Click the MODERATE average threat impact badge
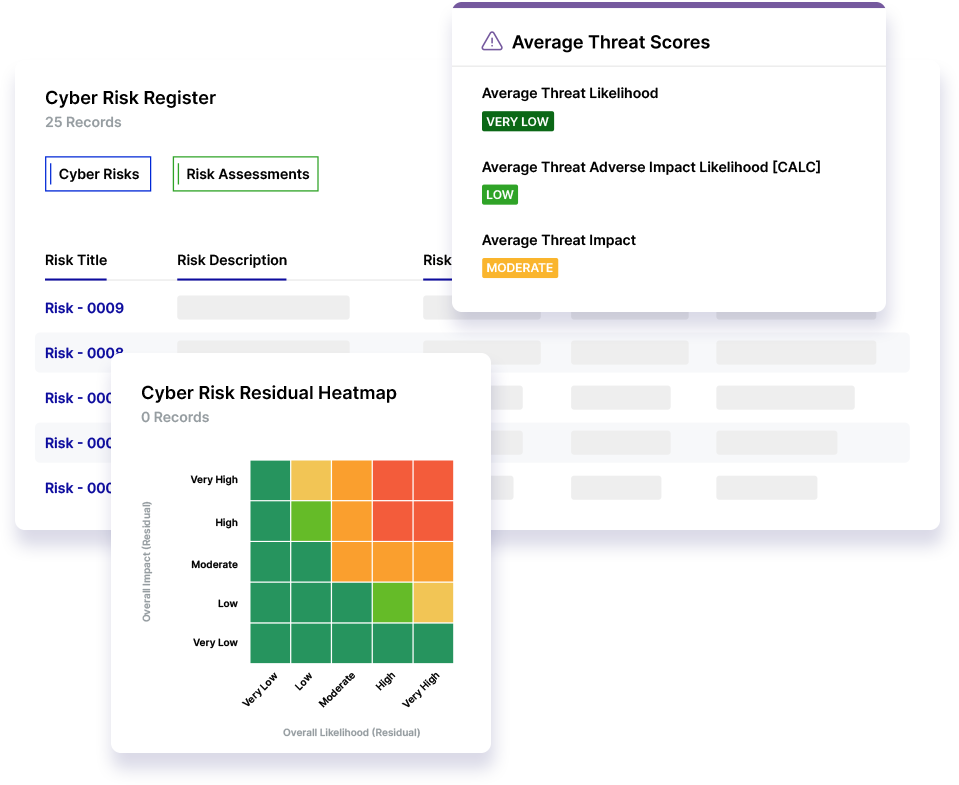959x785 pixels. (x=520, y=267)
